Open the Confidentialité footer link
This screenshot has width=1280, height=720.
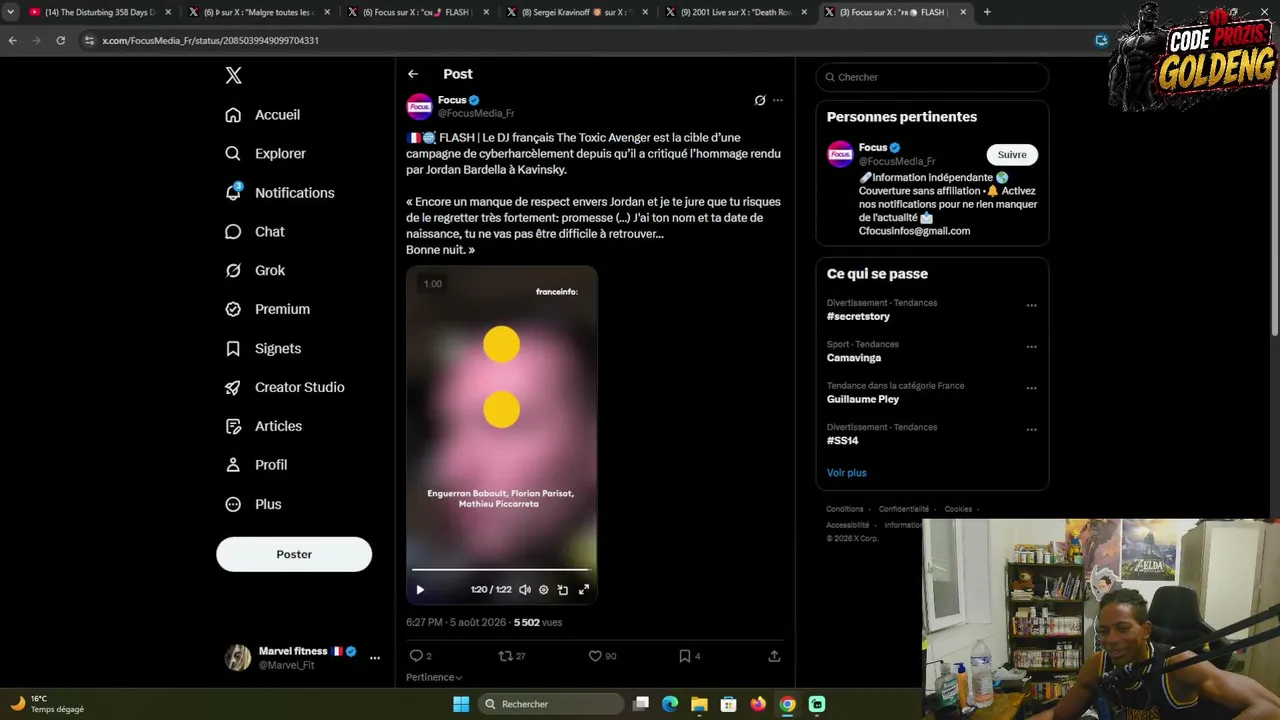pos(904,509)
